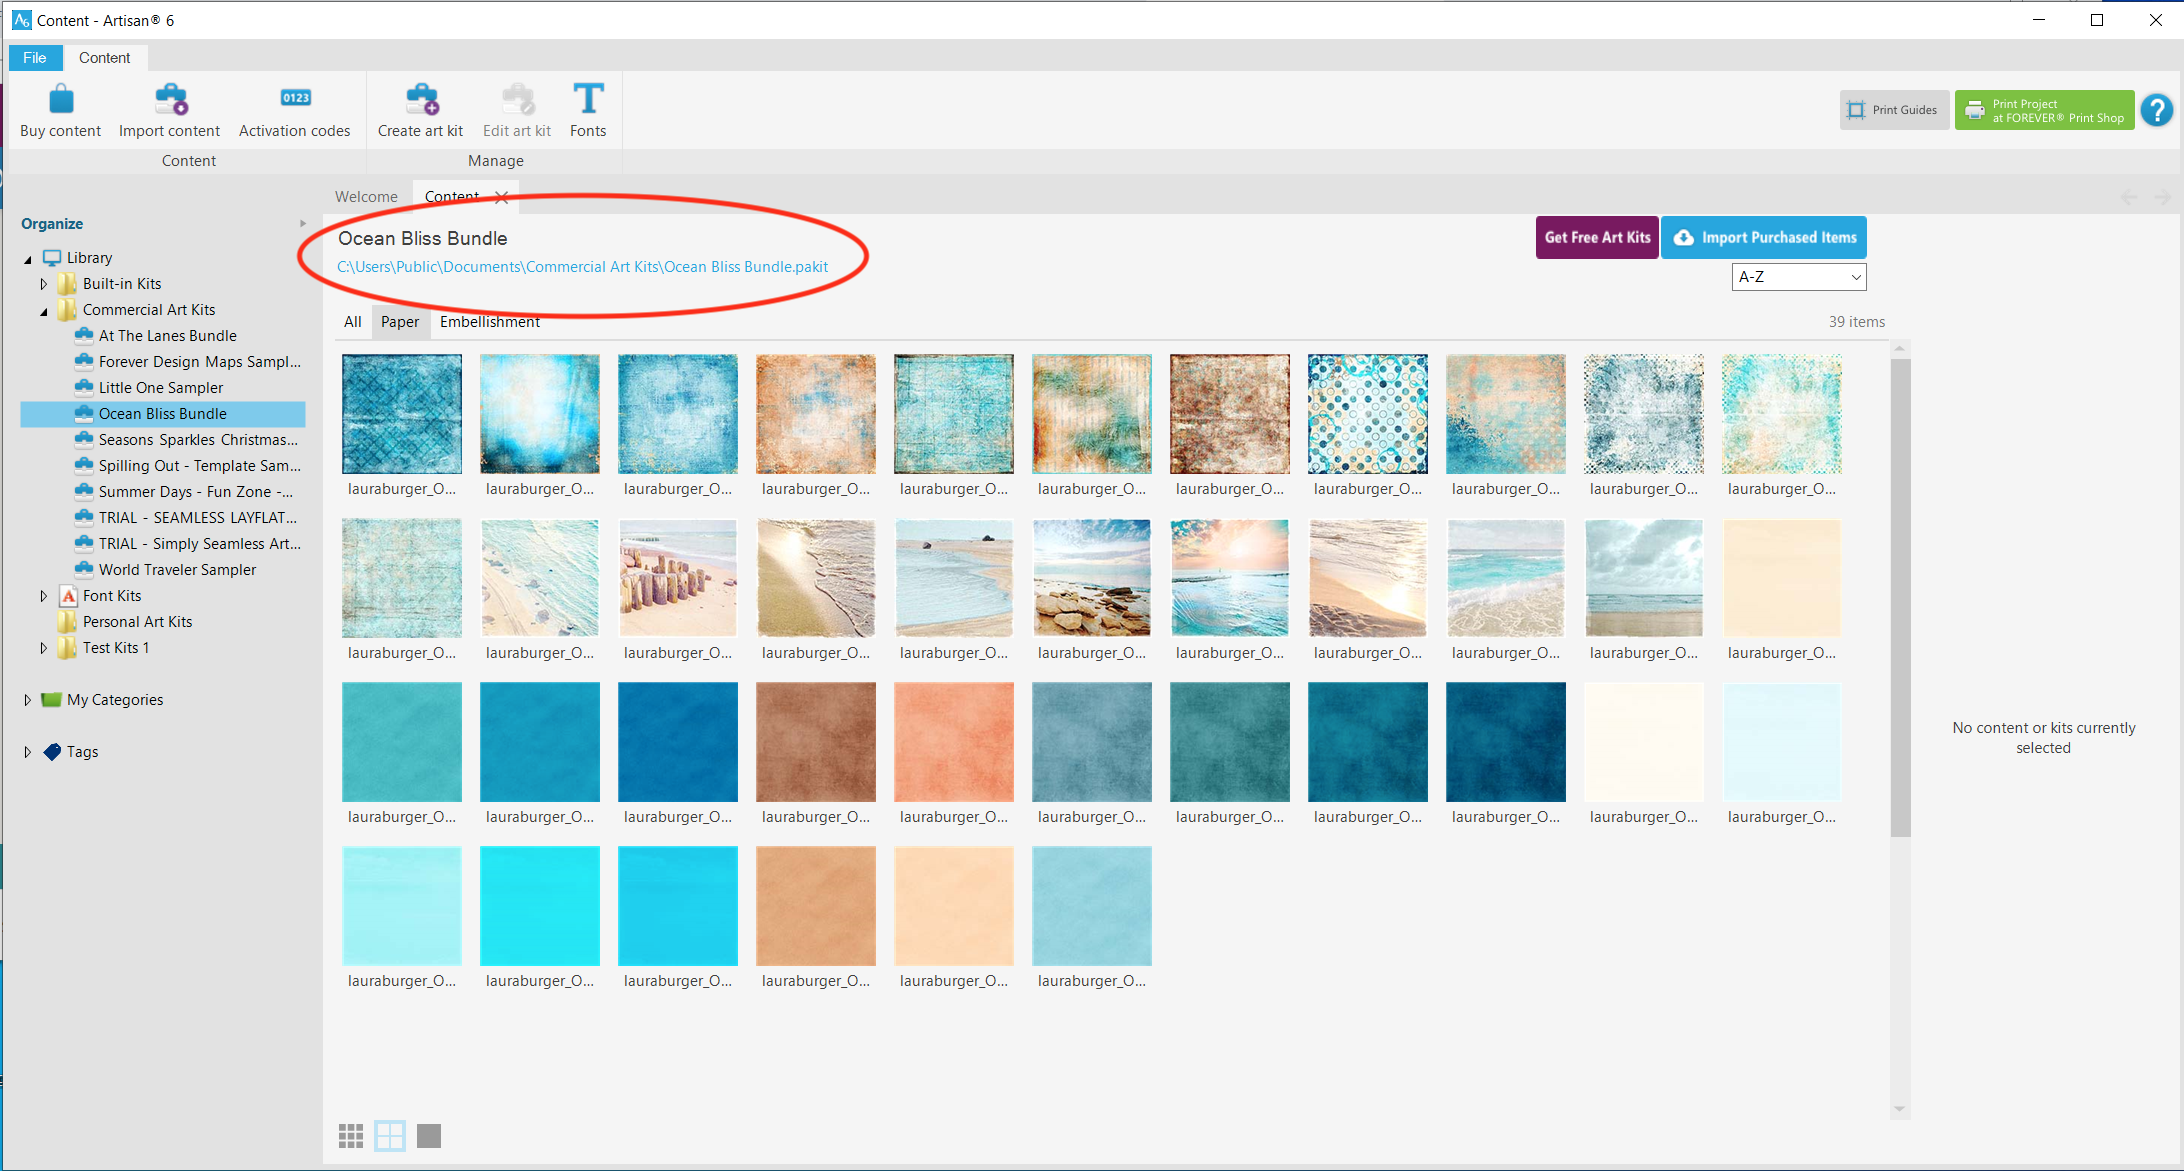Screen dimensions: 2184x1171
Task: Show All content filter
Action: point(353,322)
